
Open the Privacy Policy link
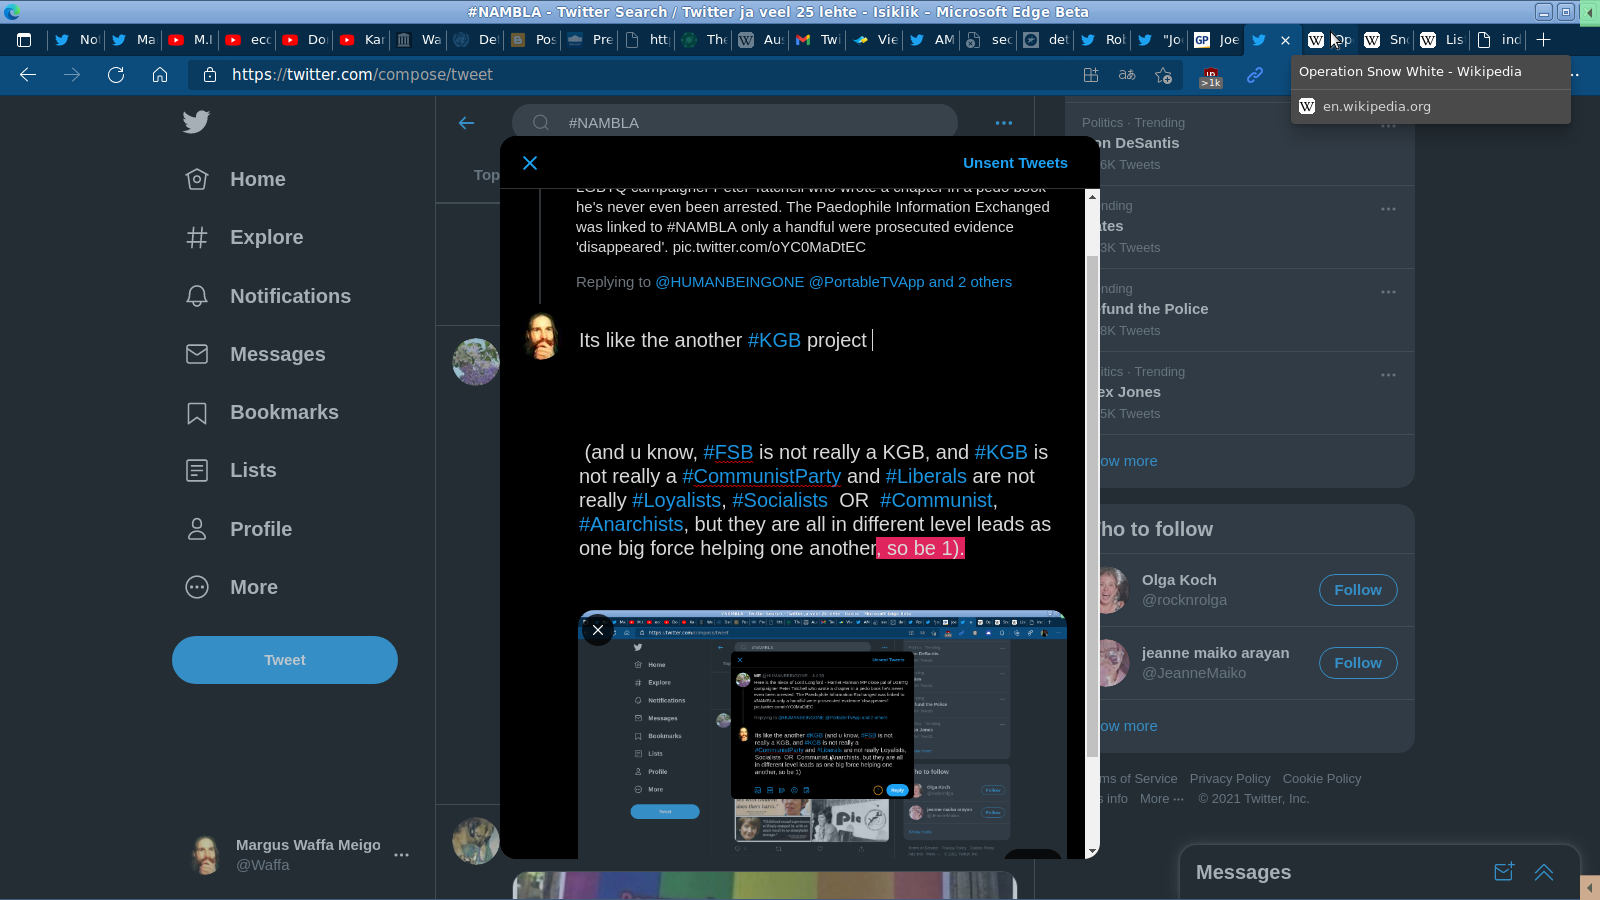coord(1230,779)
